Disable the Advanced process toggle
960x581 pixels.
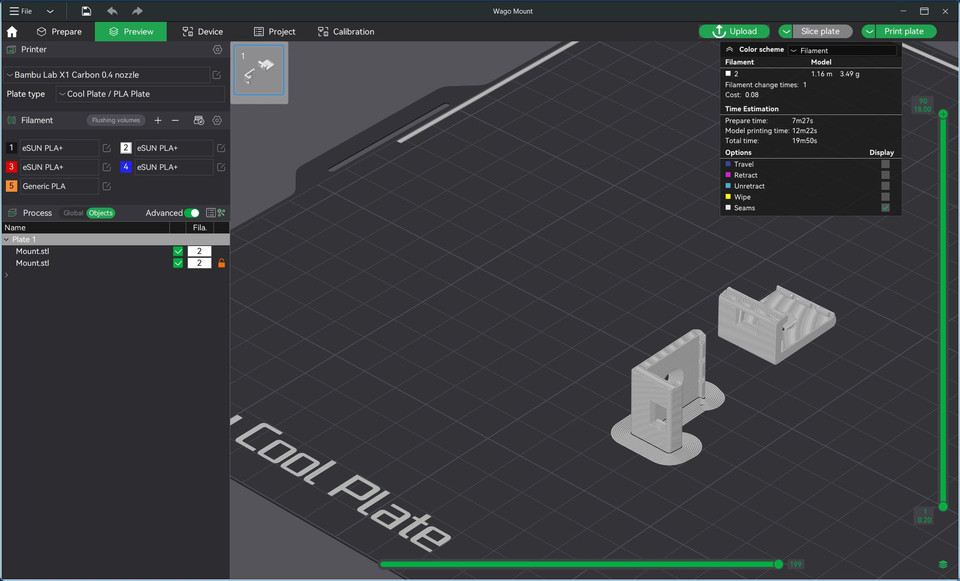(x=190, y=213)
